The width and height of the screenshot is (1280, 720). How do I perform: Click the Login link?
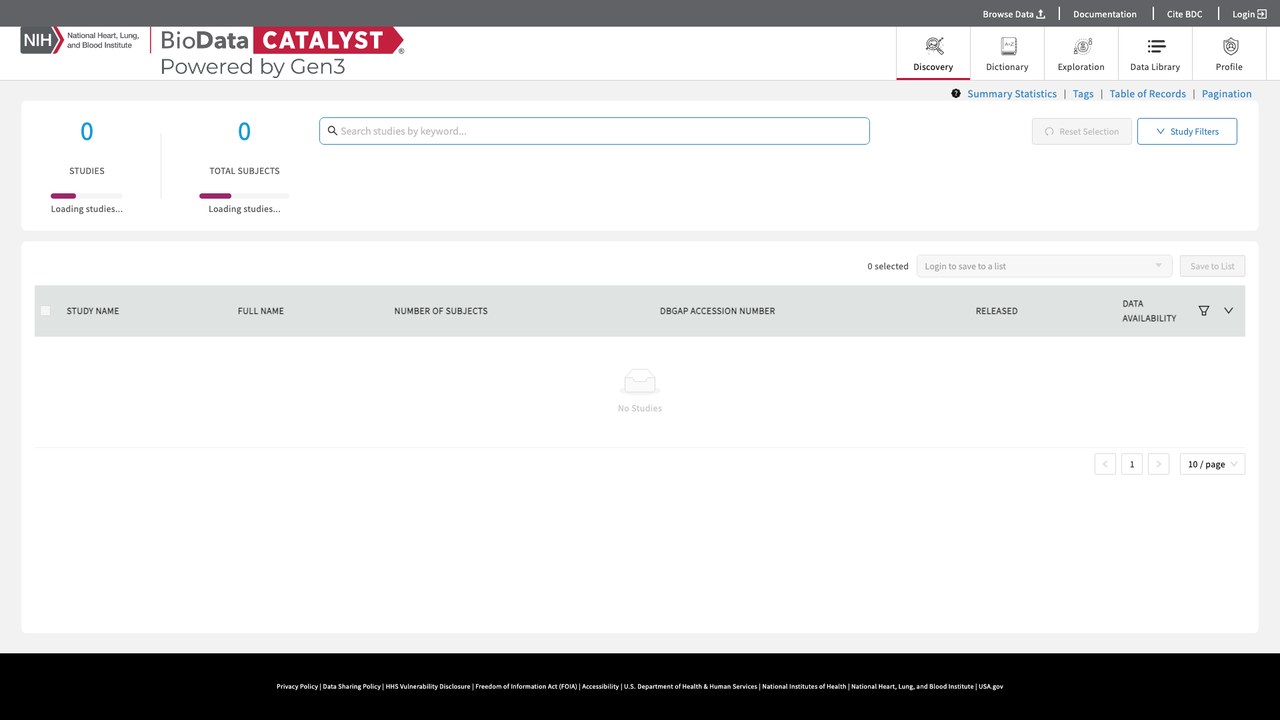(x=1249, y=14)
